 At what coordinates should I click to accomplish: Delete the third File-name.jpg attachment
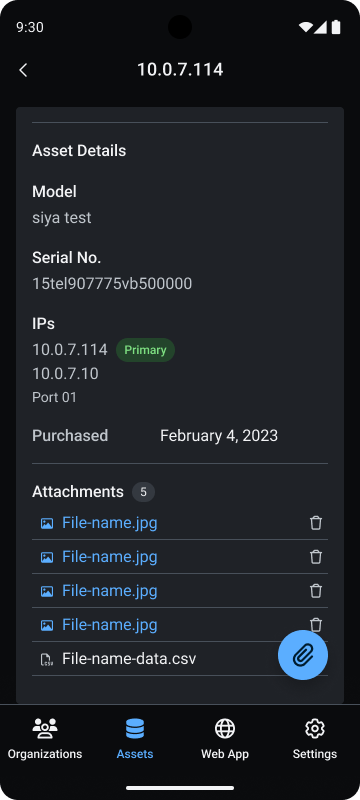316,591
